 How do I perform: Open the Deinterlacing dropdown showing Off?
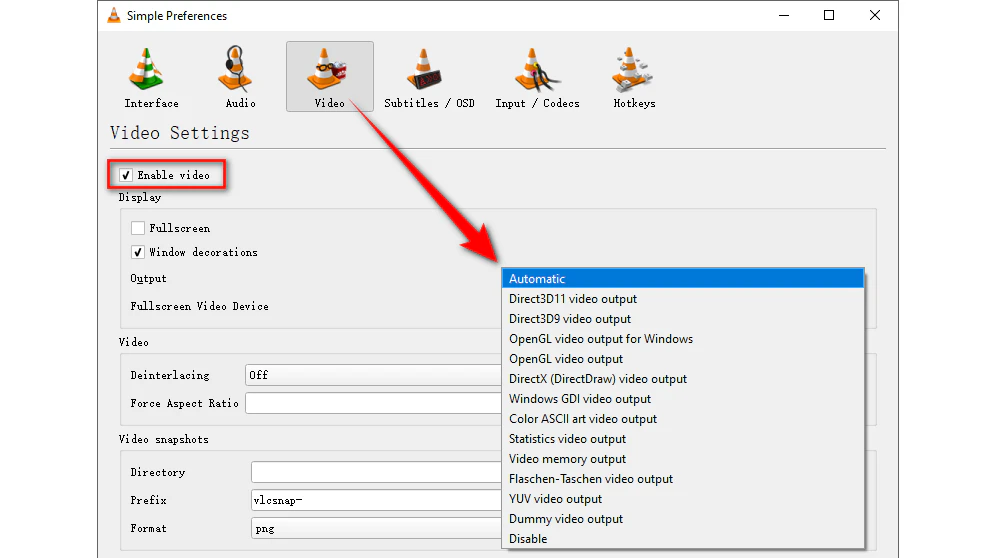(373, 375)
